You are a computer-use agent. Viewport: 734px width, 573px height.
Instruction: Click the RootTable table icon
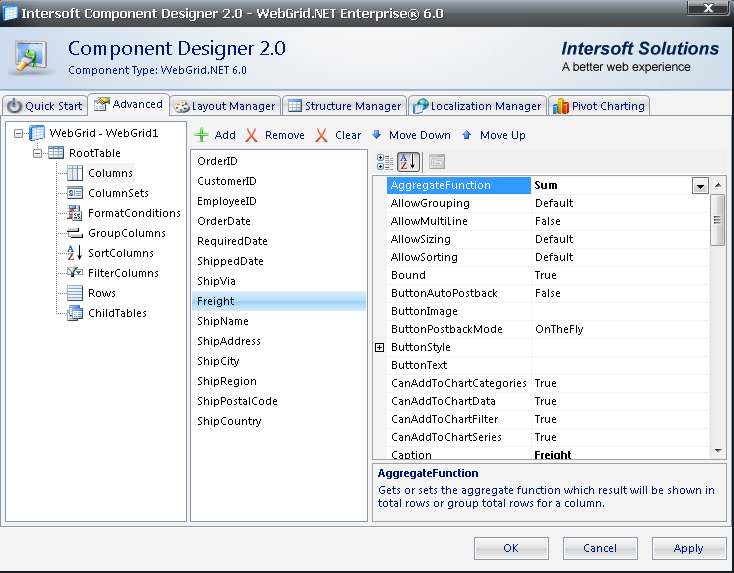point(56,153)
